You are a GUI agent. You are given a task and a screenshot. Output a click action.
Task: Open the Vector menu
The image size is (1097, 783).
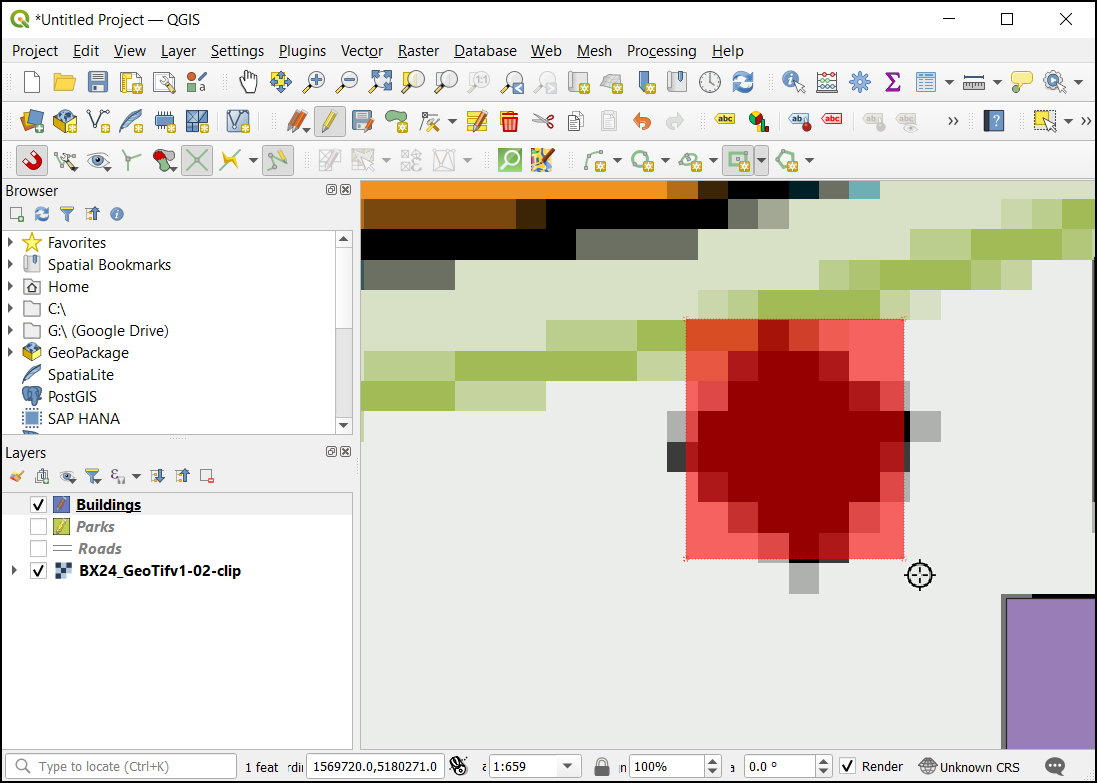pos(361,51)
